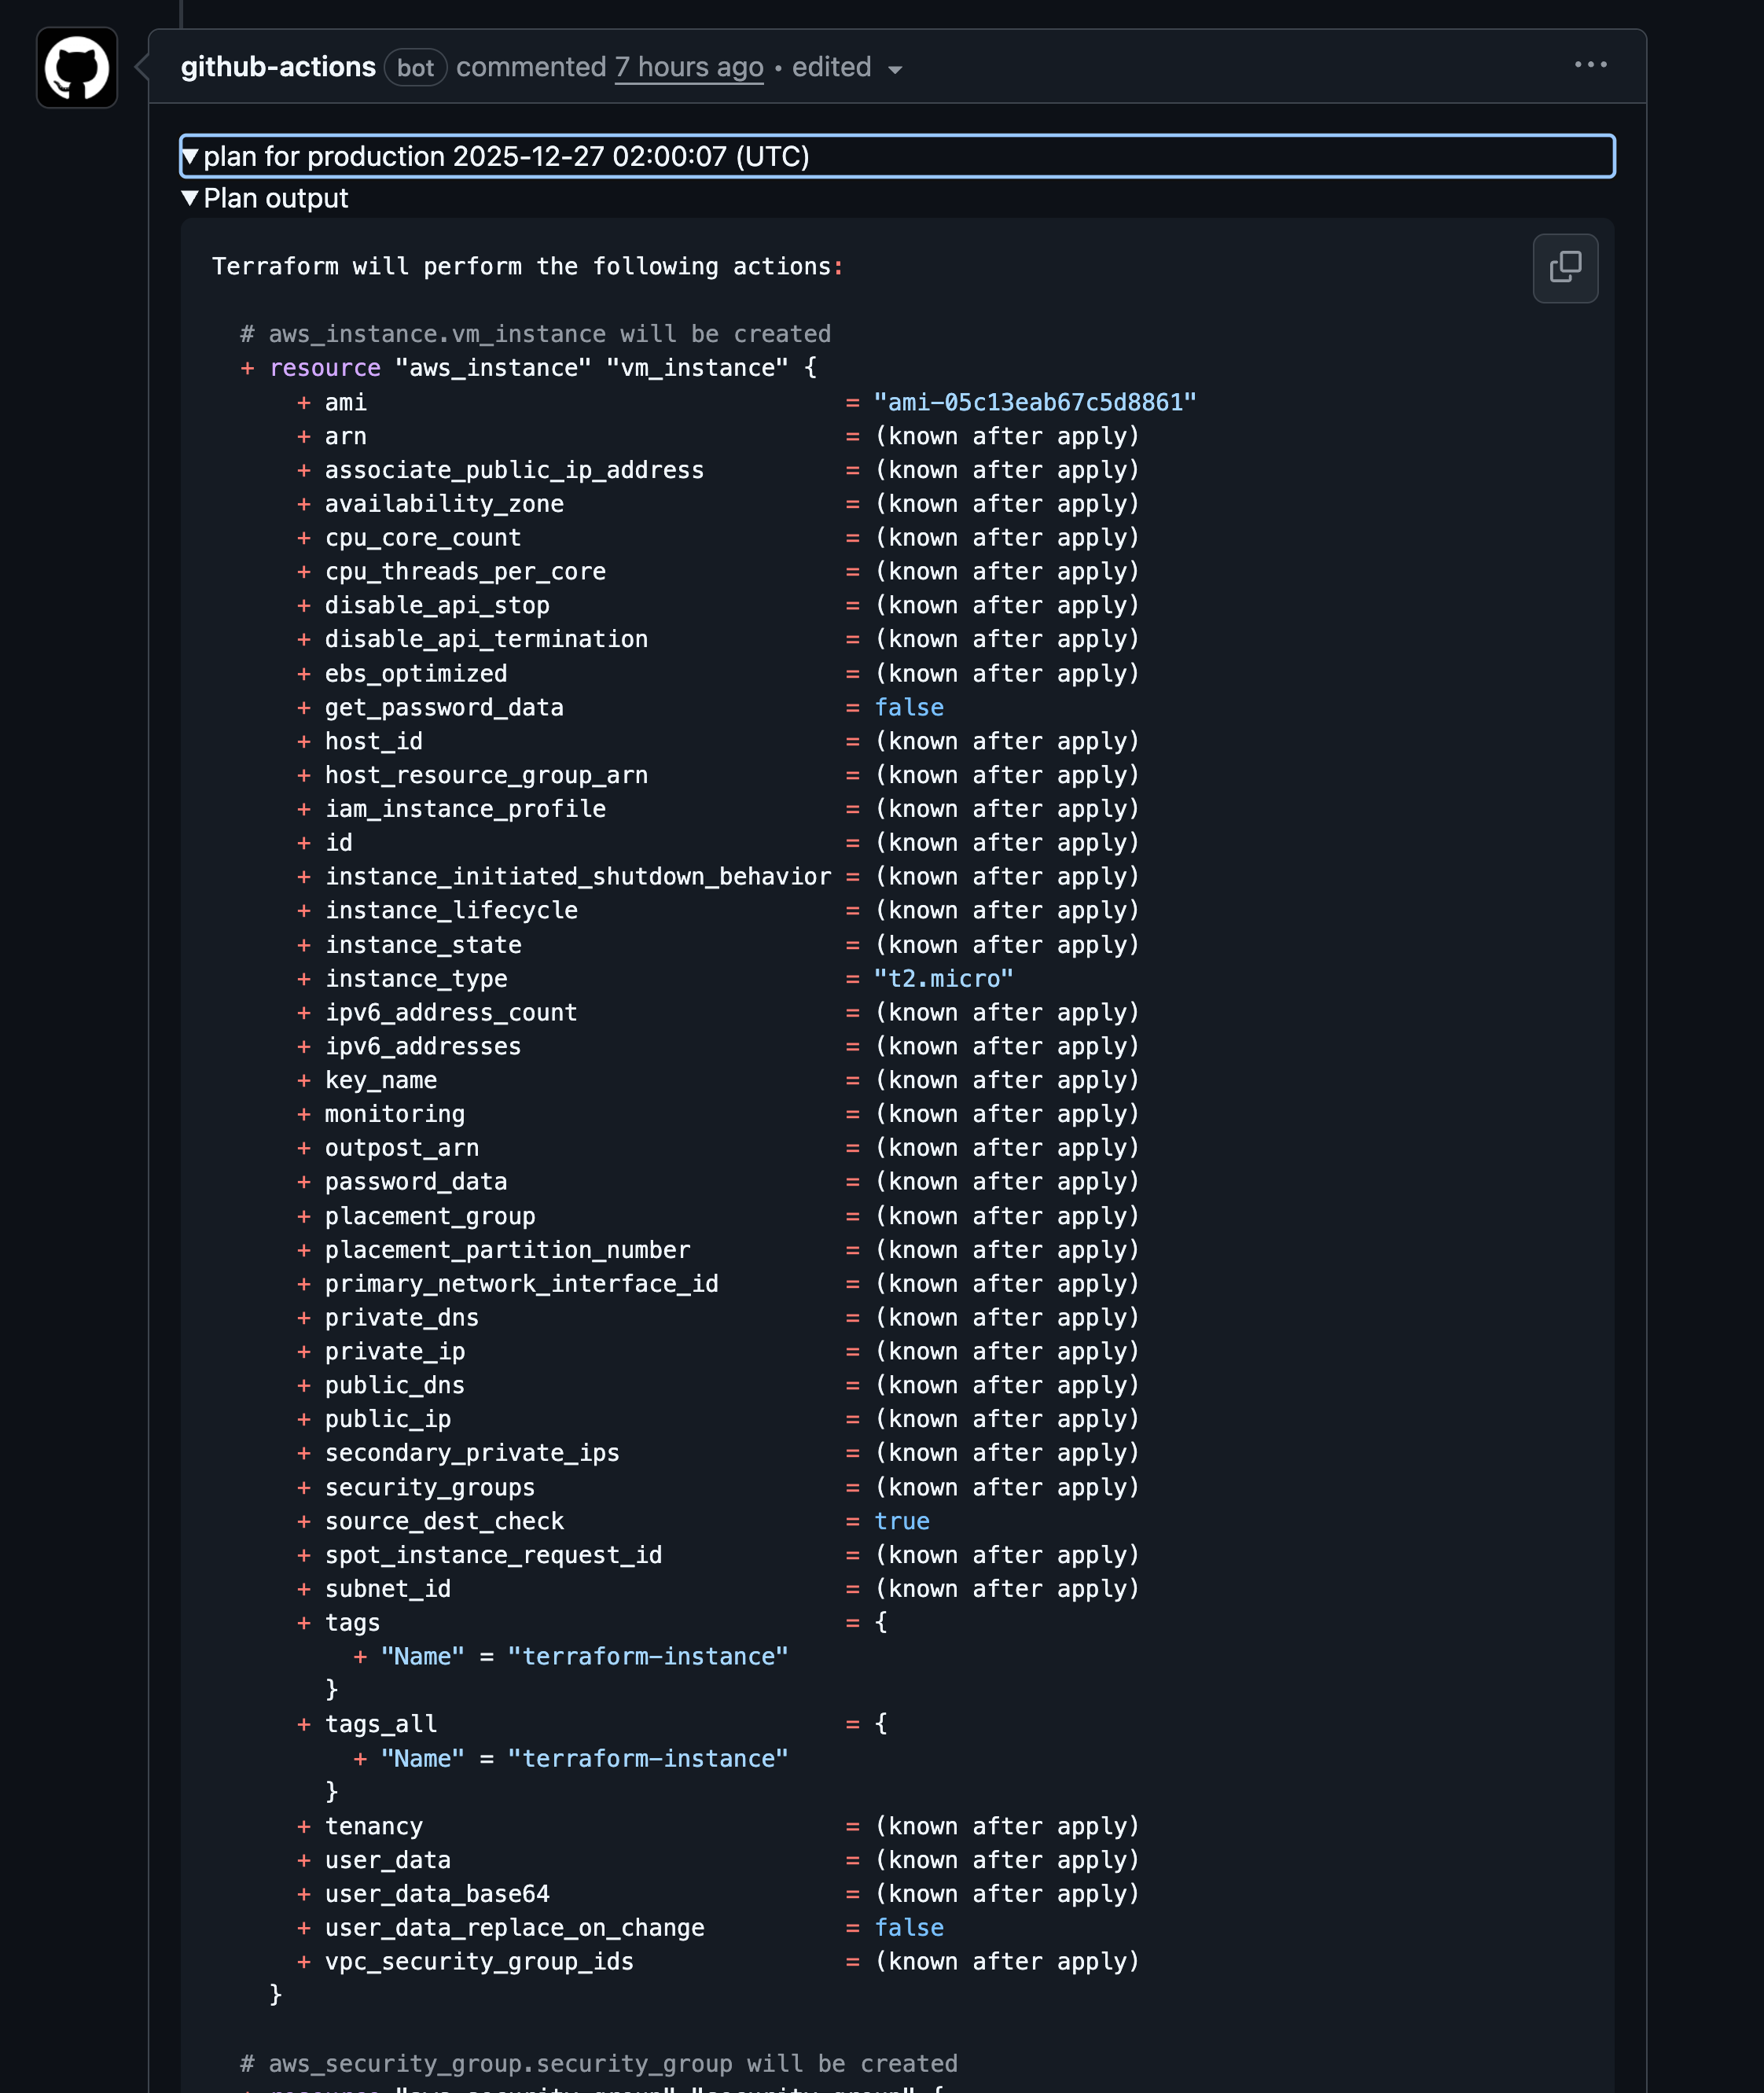Copy the Terraform plan output to clipboard
The width and height of the screenshot is (1764, 2093).
point(1565,268)
